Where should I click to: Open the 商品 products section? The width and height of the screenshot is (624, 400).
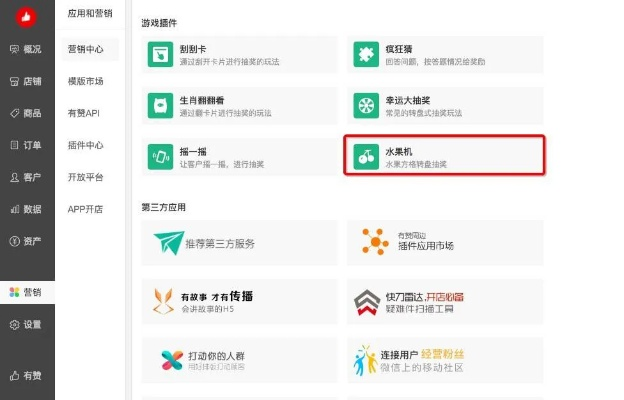(x=26, y=113)
